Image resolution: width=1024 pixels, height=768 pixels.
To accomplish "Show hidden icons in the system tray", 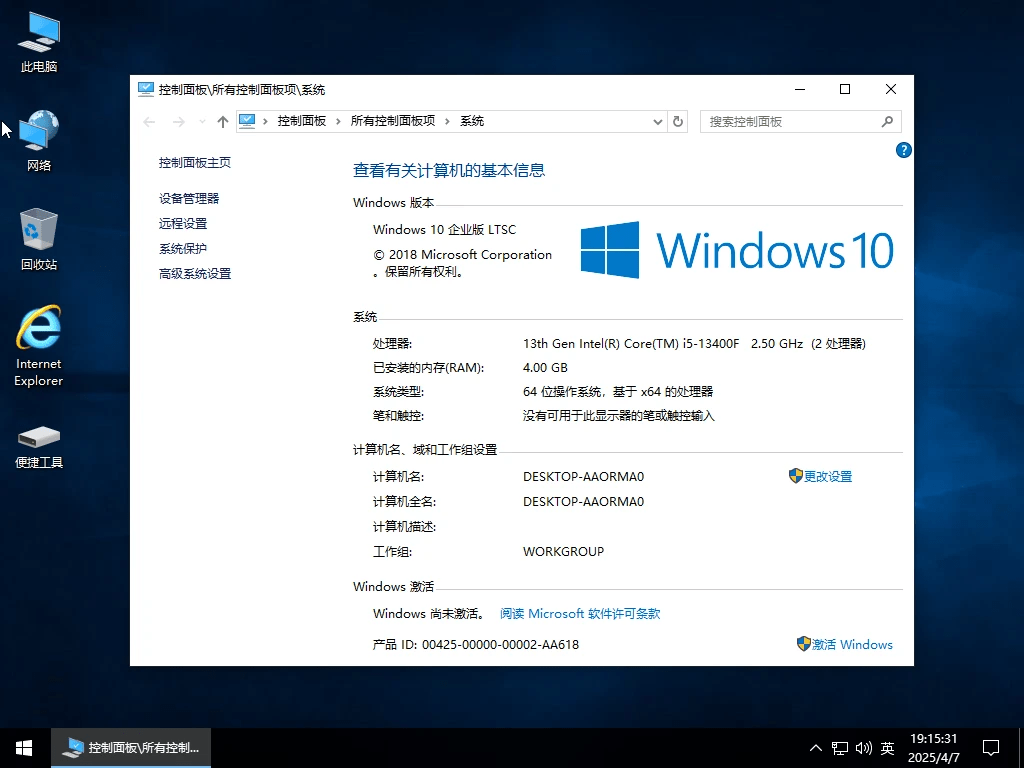I will pyautogui.click(x=816, y=747).
